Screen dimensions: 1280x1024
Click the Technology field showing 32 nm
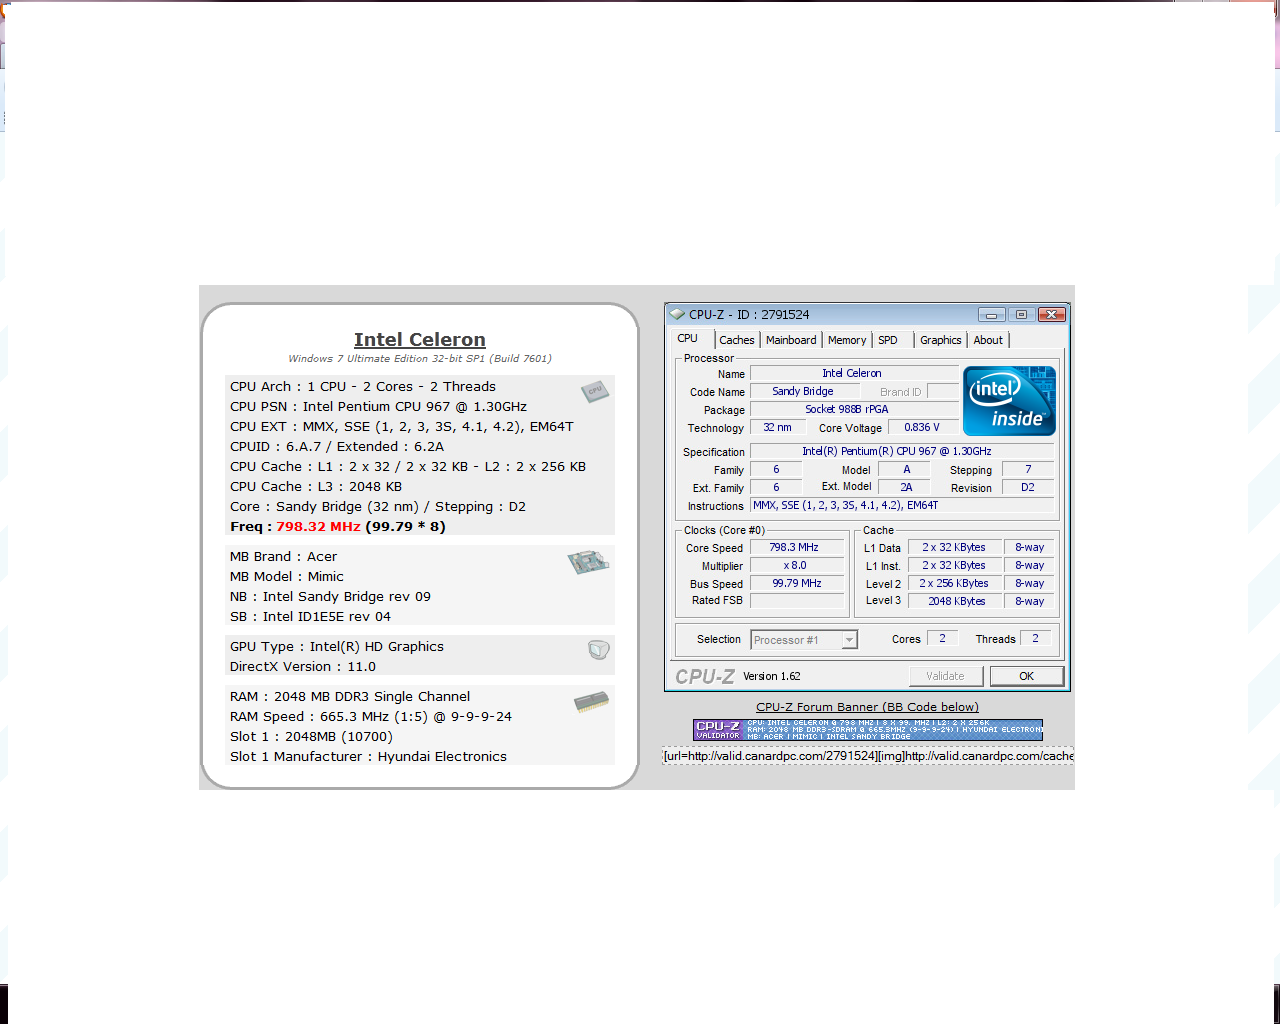point(778,428)
